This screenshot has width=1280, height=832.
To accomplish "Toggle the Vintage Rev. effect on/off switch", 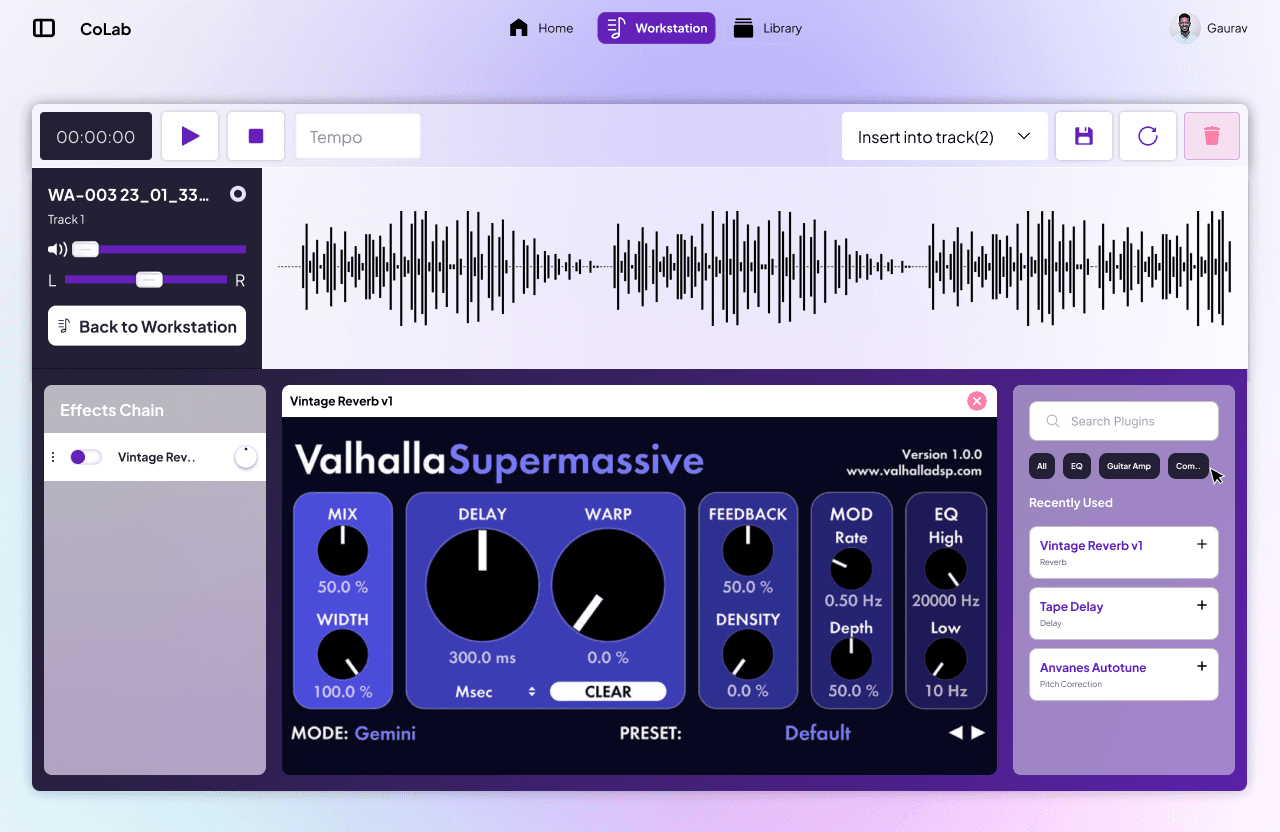I will tap(86, 457).
